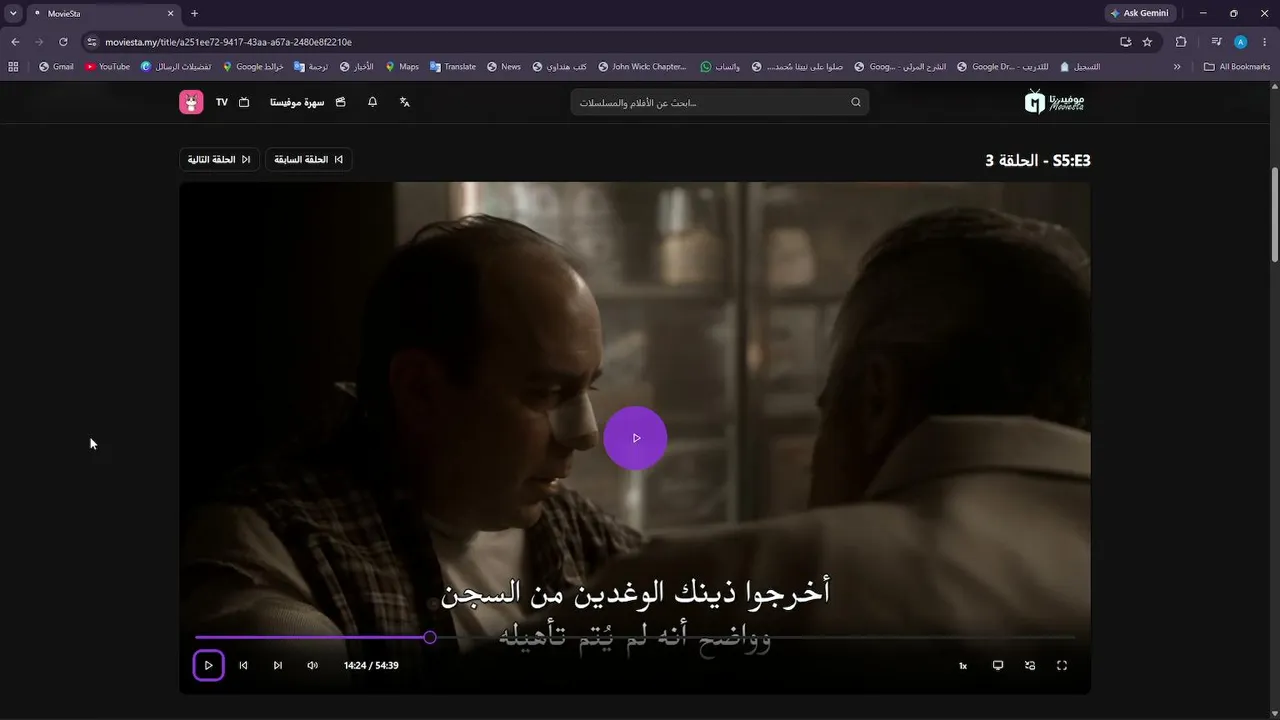The height and width of the screenshot is (720, 1280).
Task: Open the browser extensions menu
Action: [x=1181, y=42]
